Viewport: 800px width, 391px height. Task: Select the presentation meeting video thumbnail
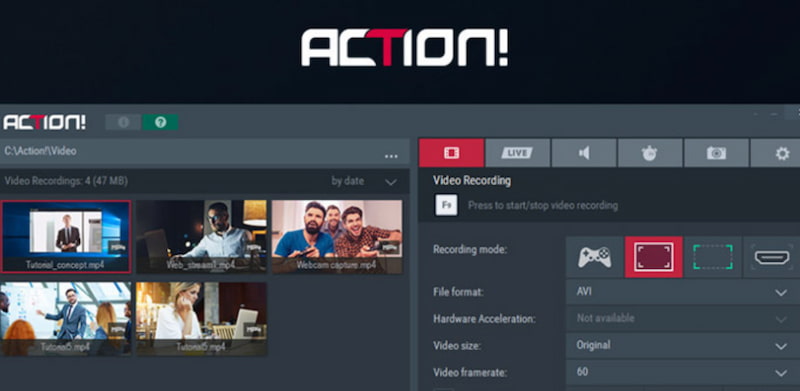coord(66,319)
